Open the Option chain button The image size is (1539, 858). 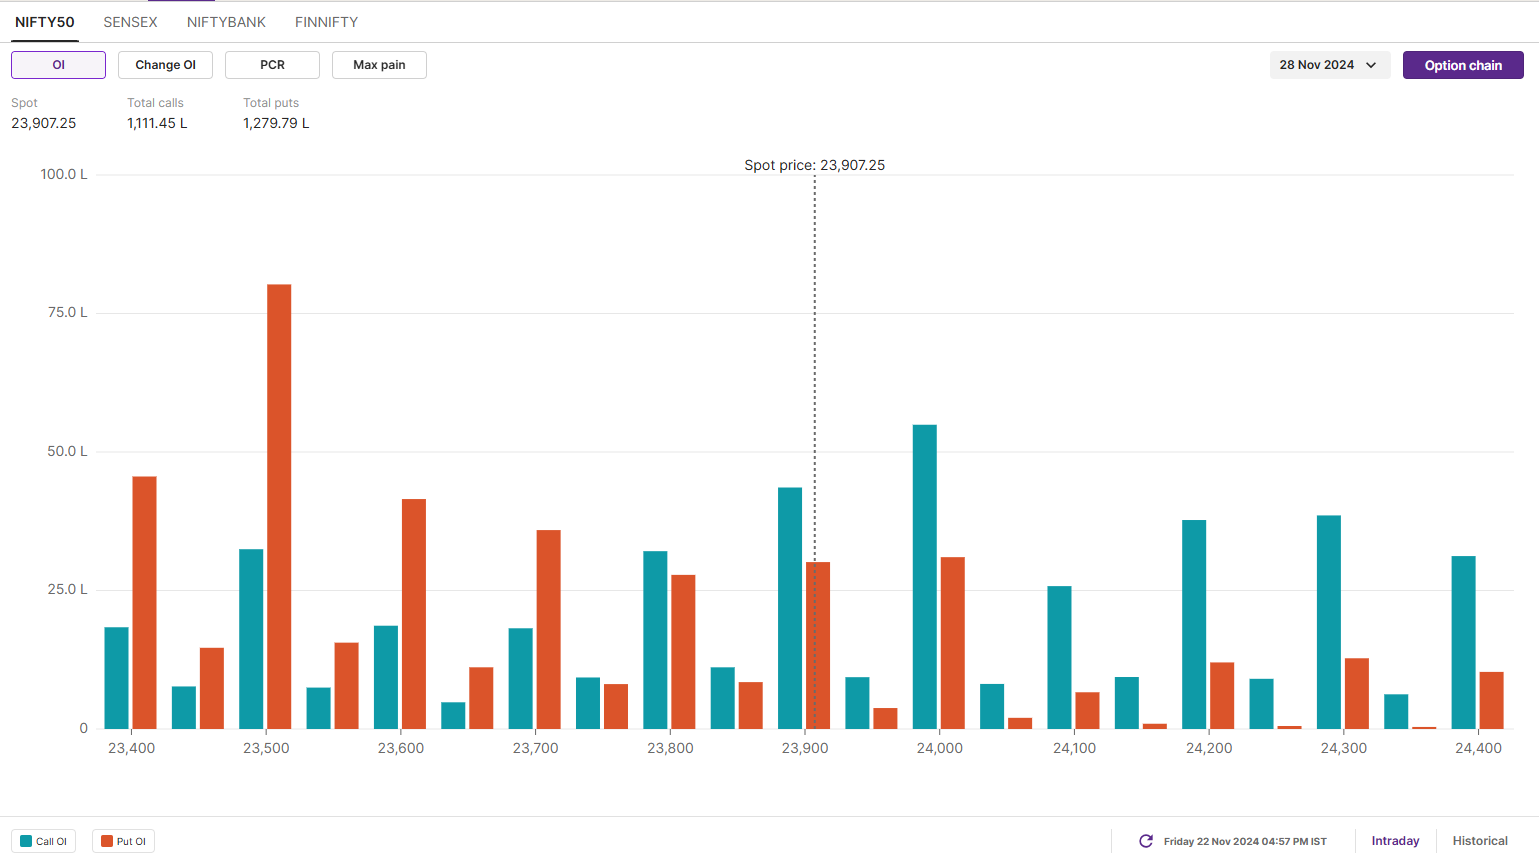pos(1463,65)
